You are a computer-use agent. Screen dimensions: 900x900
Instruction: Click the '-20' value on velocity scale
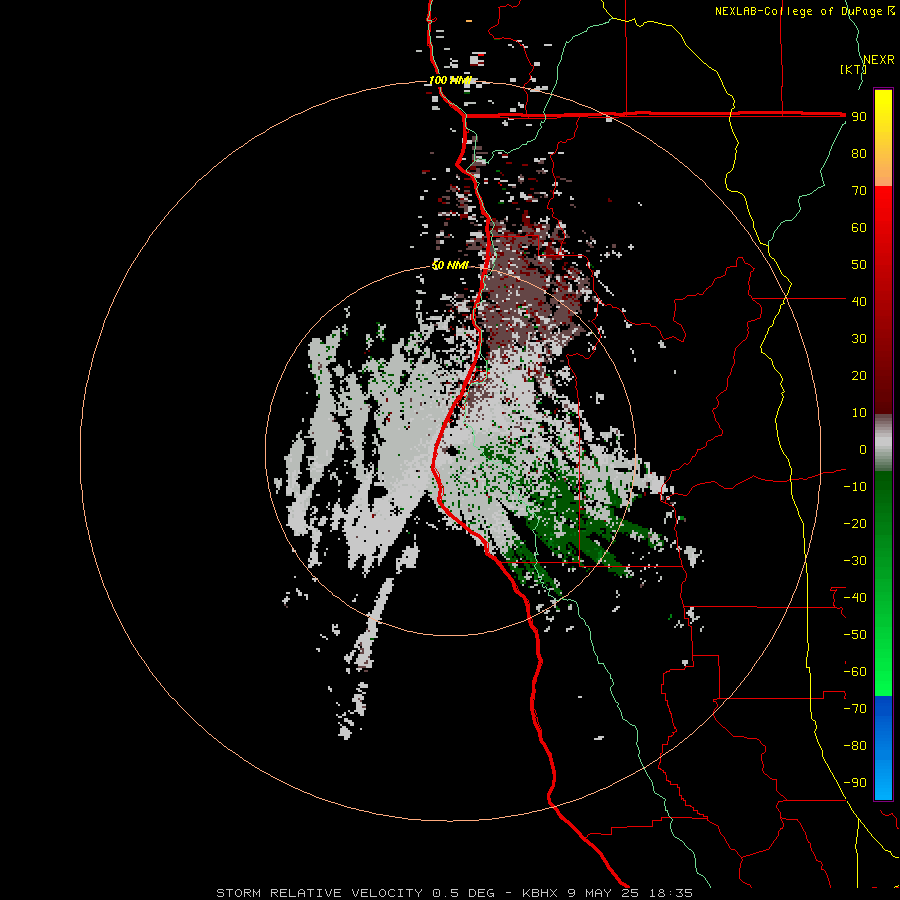coord(855,523)
